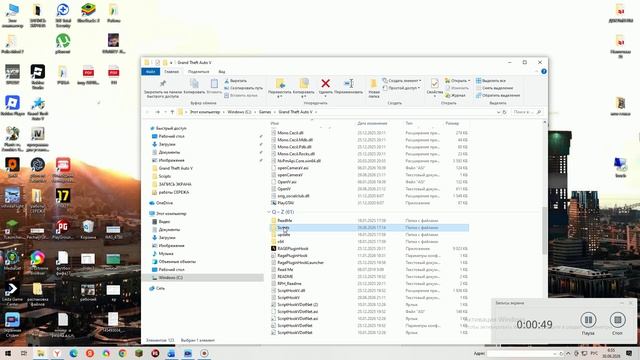The width and height of the screenshot is (640, 360).
Task: Sort by the Size (Размер) column header
Action: (x=452, y=123)
